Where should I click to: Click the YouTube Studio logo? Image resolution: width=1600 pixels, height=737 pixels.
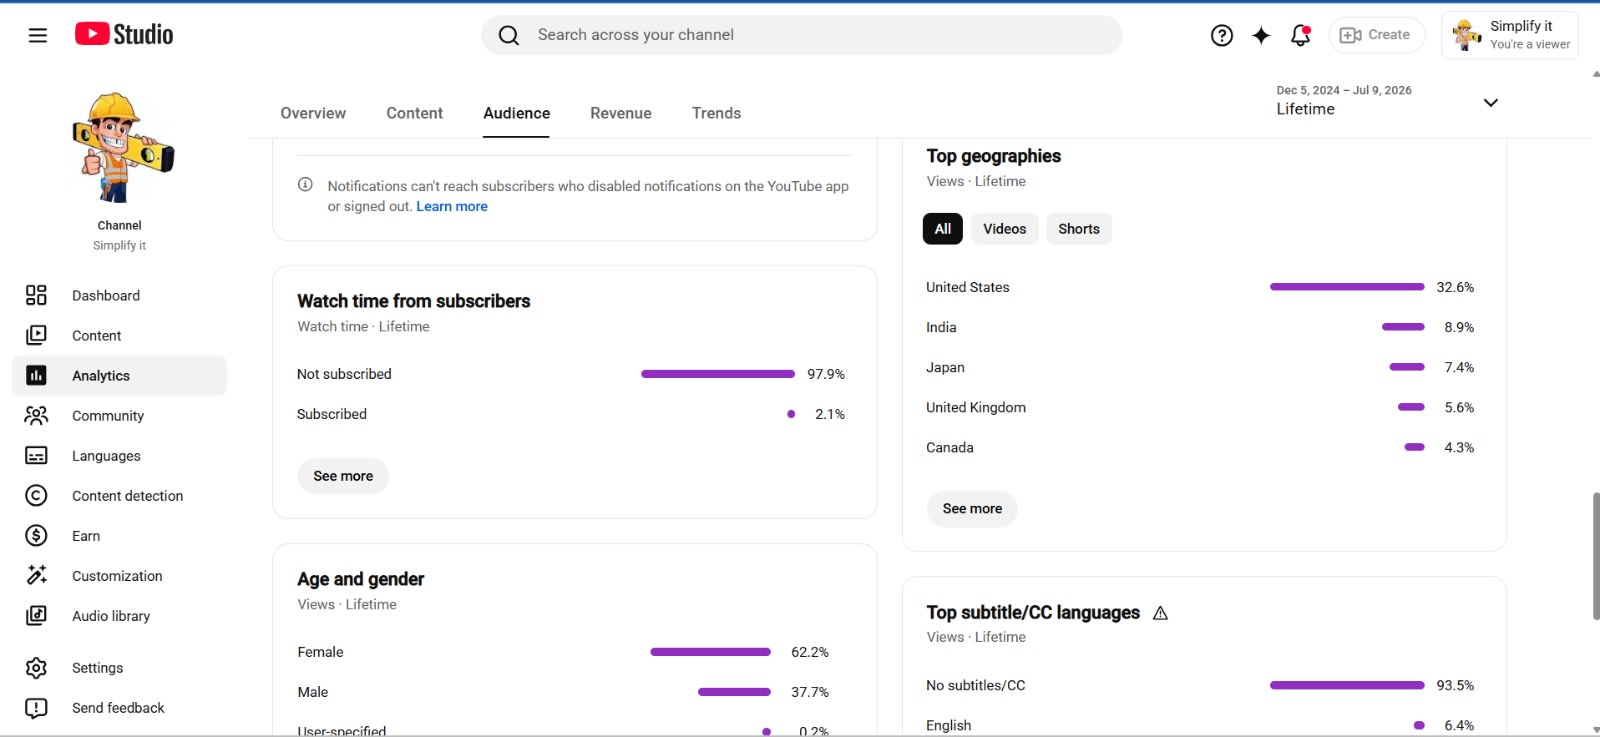tap(124, 34)
